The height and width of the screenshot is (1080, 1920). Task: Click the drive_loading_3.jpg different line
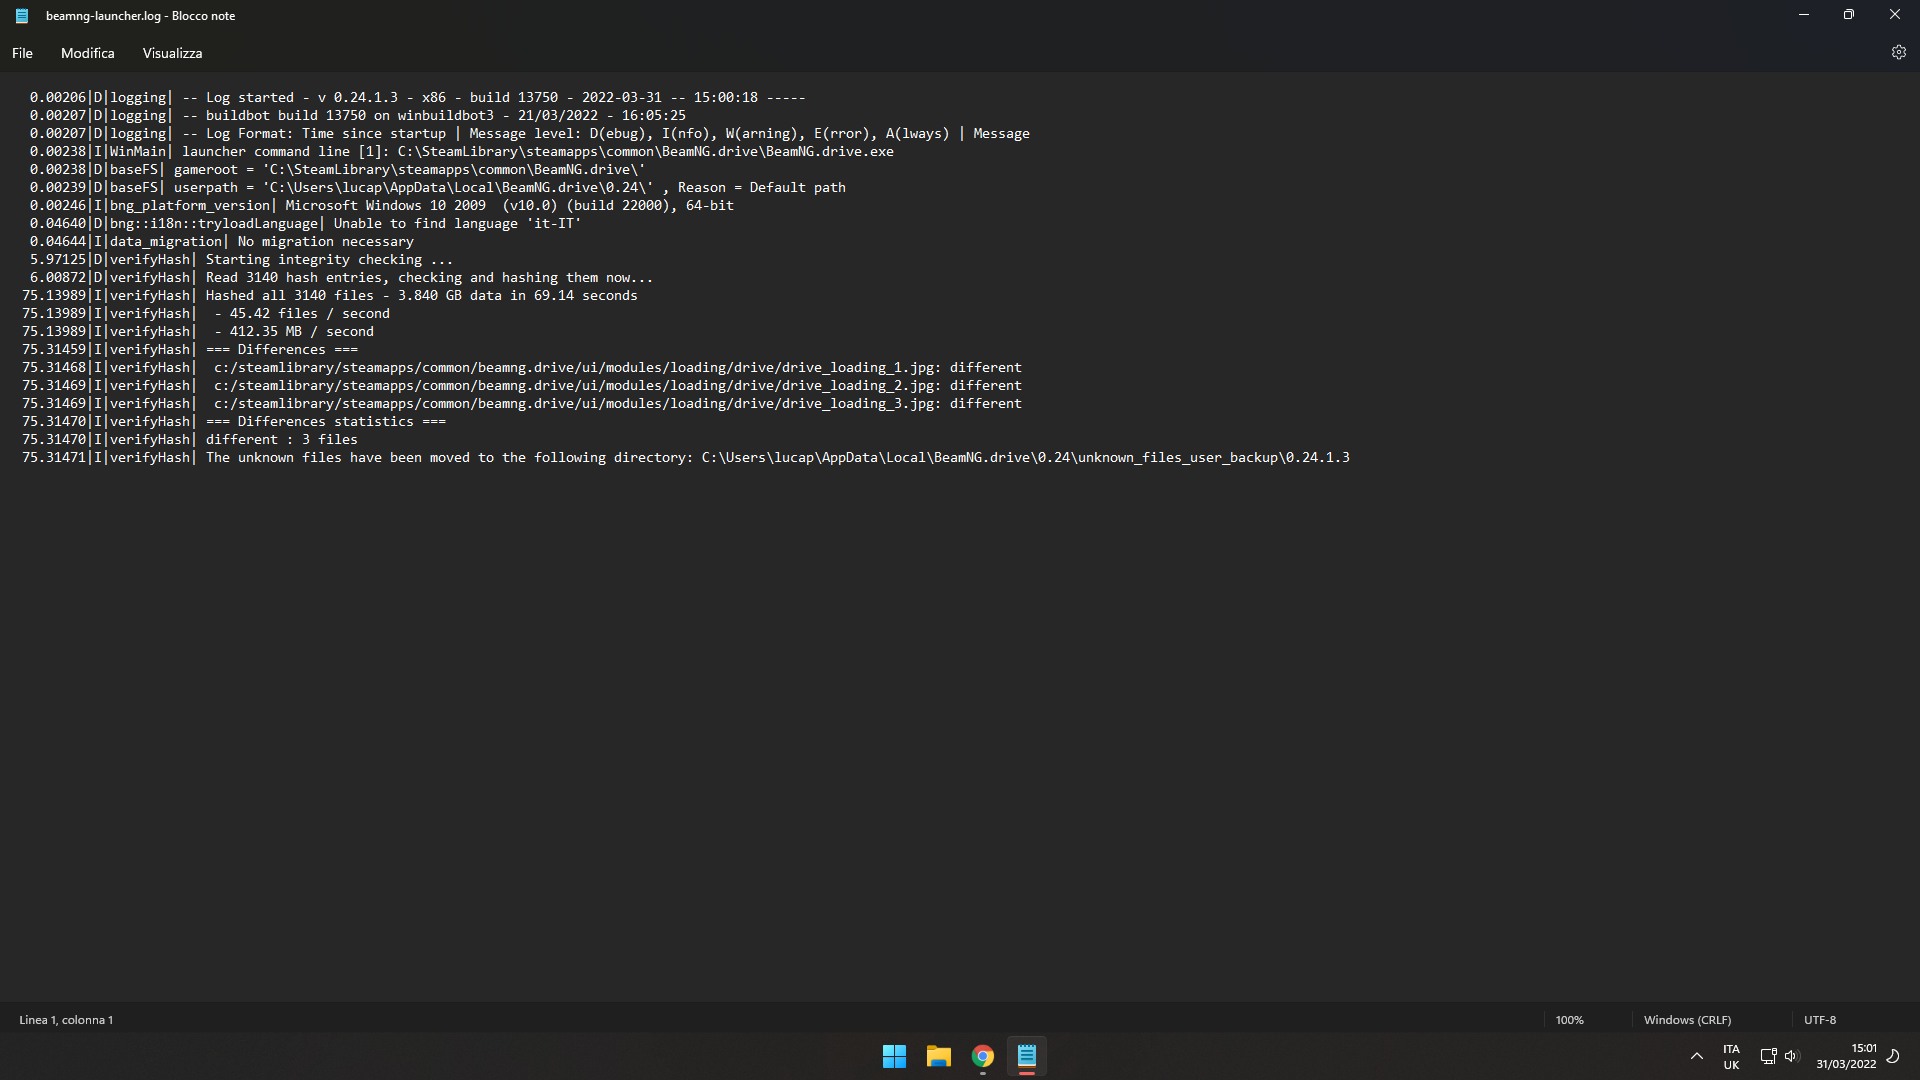521,403
